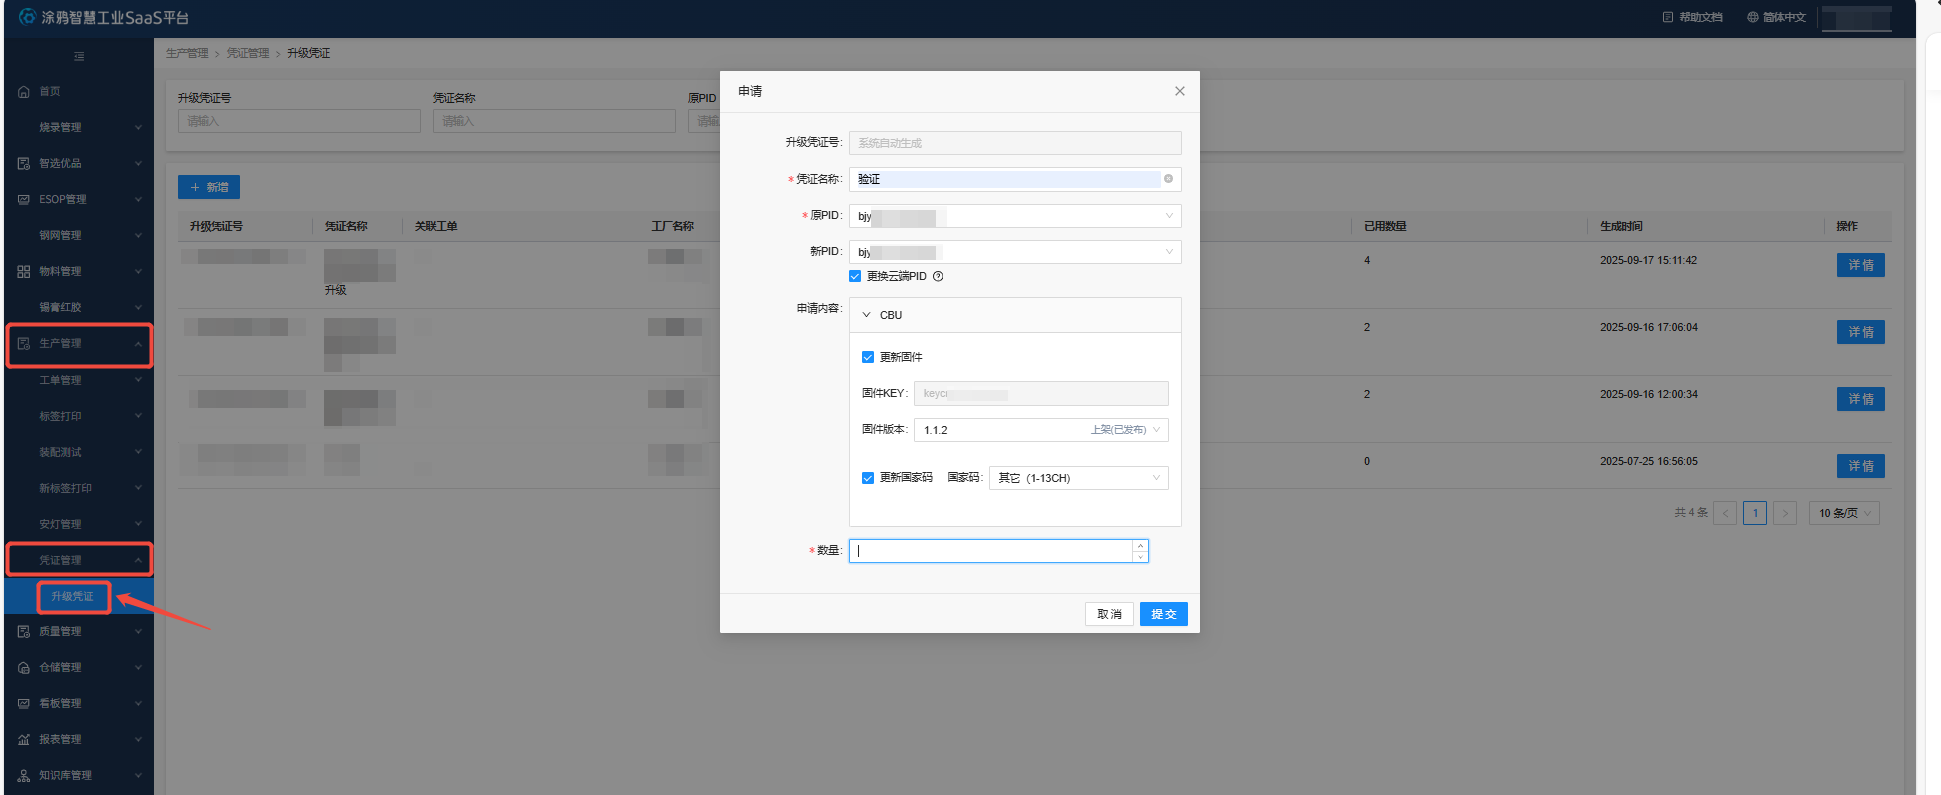The width and height of the screenshot is (1941, 795).
Task: Select 升级凭证 in the sidebar menu
Action: pyautogui.click(x=73, y=597)
